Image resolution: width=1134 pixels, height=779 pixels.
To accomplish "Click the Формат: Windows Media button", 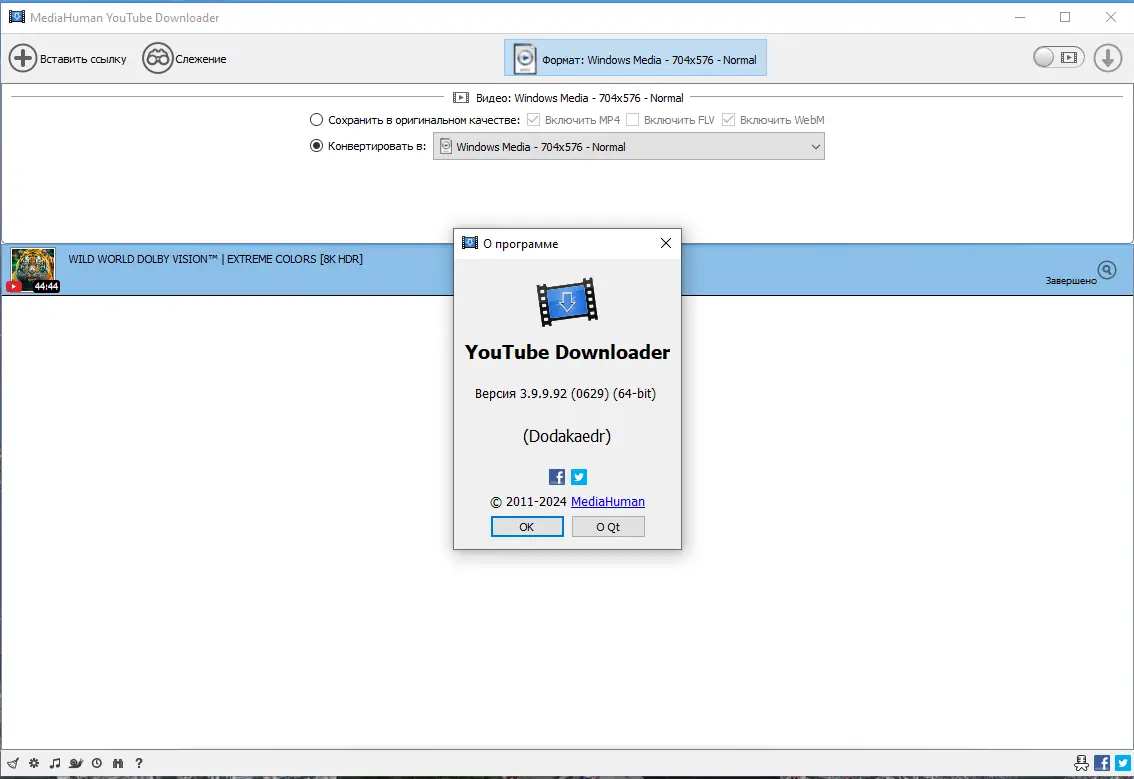I will (635, 58).
